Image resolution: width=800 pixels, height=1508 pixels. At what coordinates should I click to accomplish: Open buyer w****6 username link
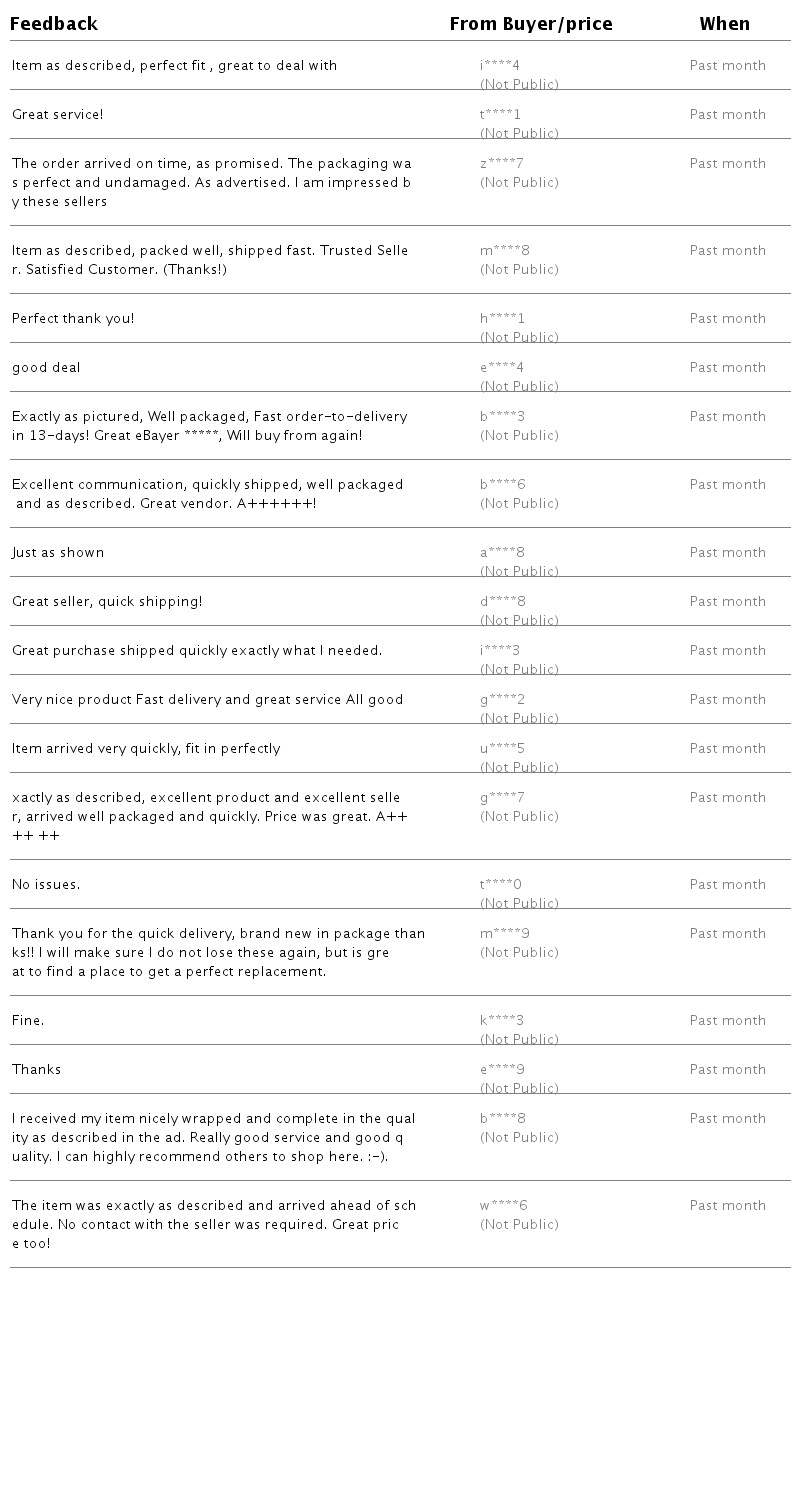pos(504,1206)
